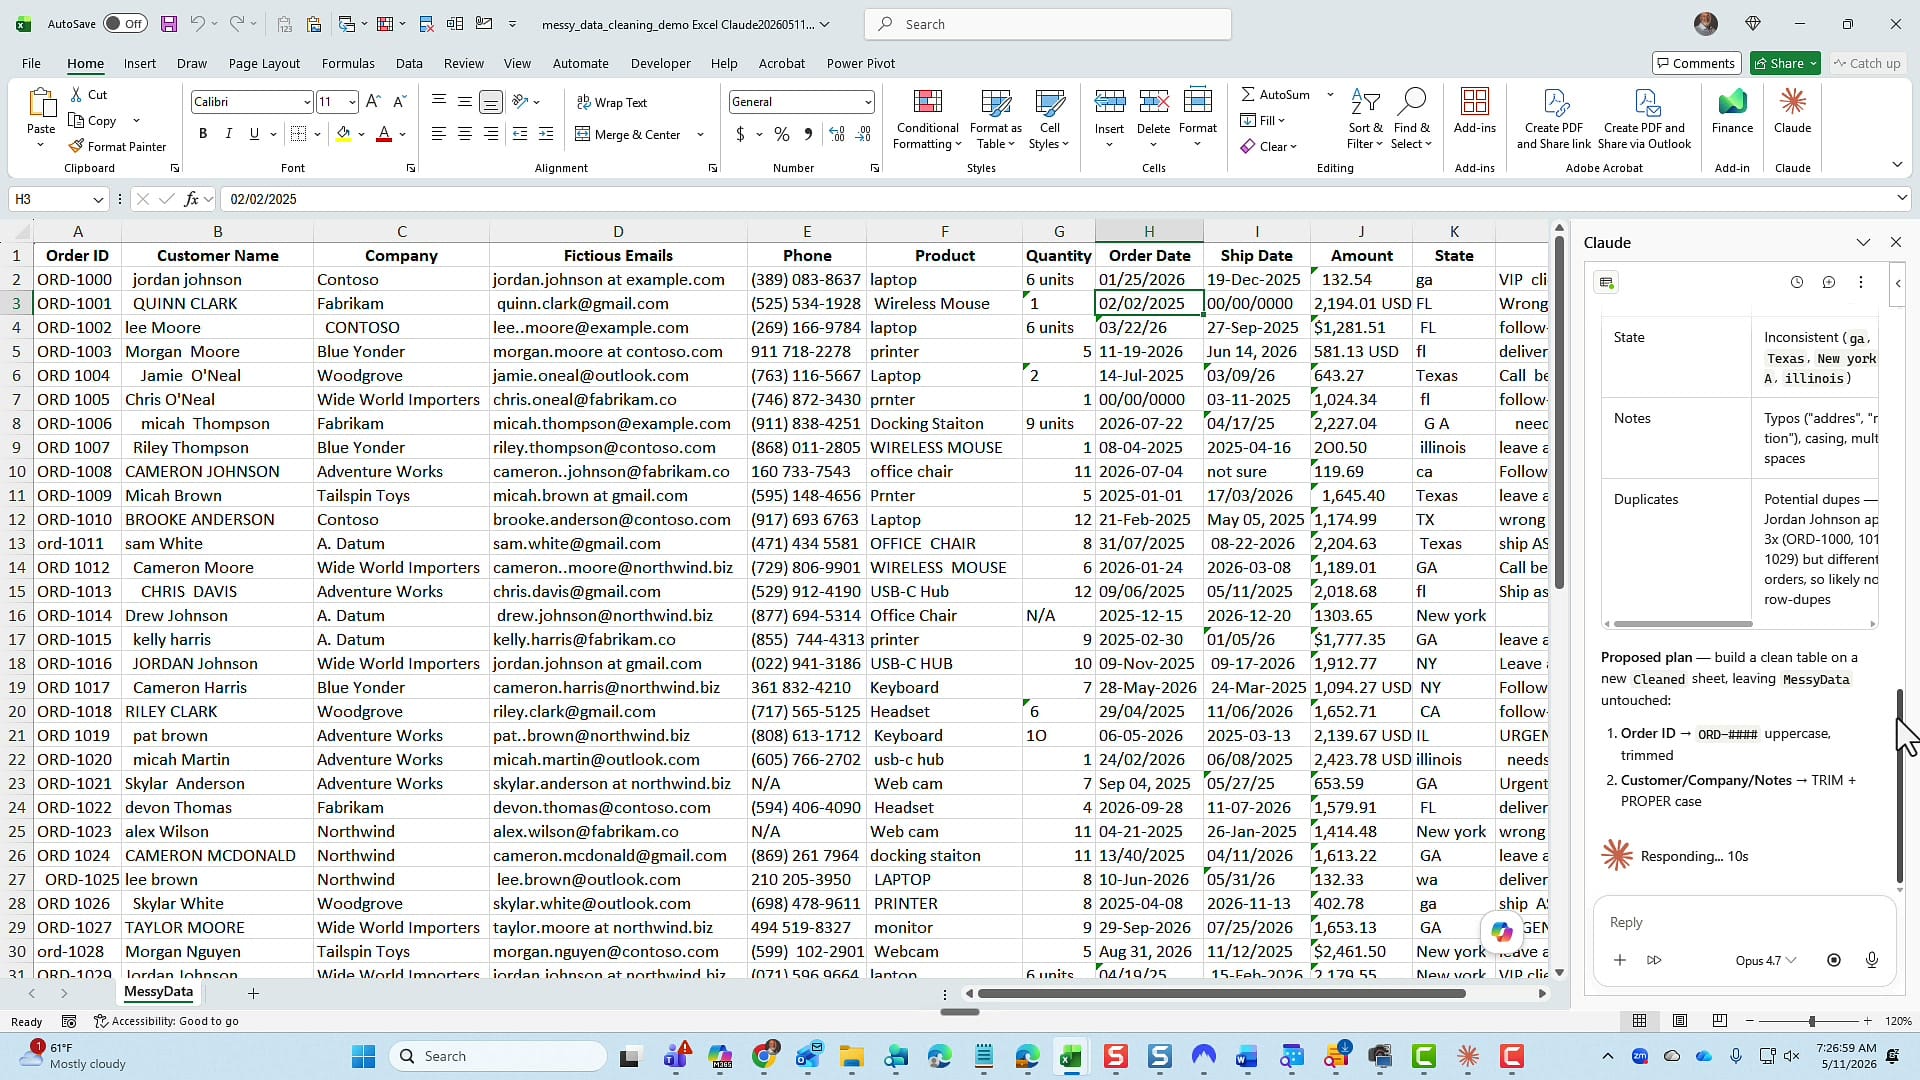Toggle Italic formatting

[x=228, y=134]
